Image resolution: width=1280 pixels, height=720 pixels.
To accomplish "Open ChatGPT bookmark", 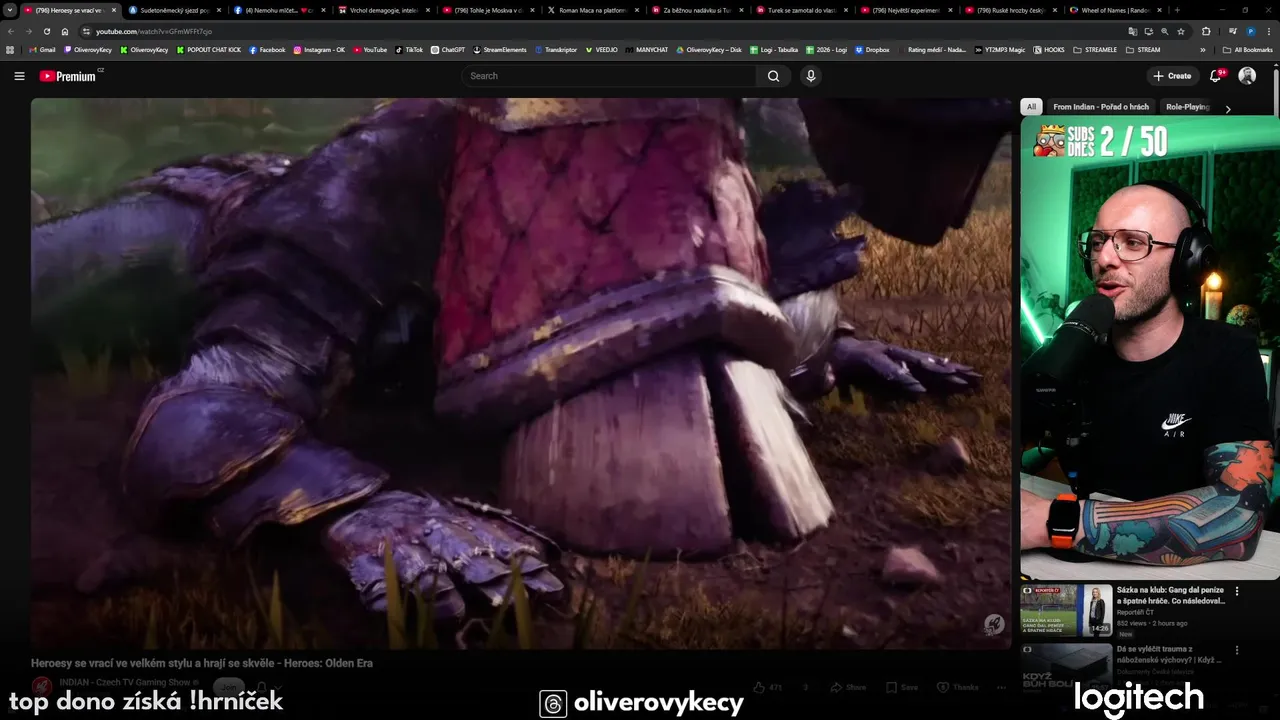I will [448, 49].
